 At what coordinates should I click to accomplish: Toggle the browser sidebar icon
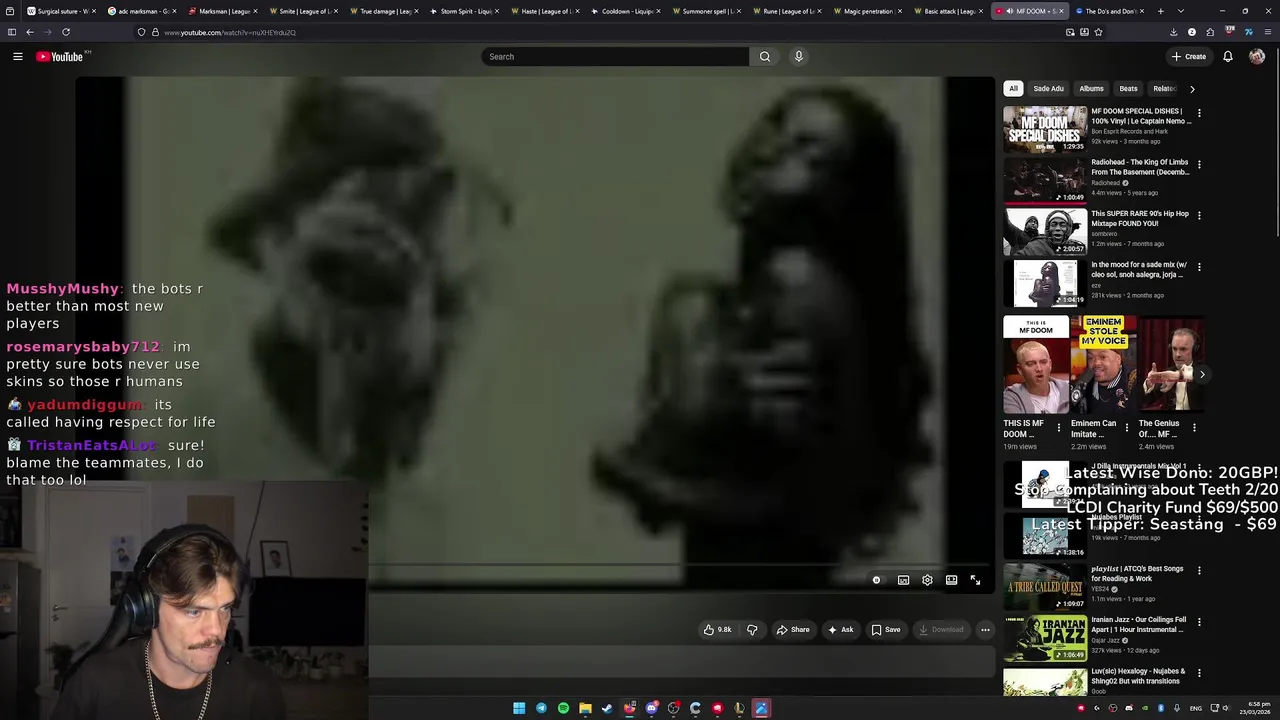pos(12,32)
